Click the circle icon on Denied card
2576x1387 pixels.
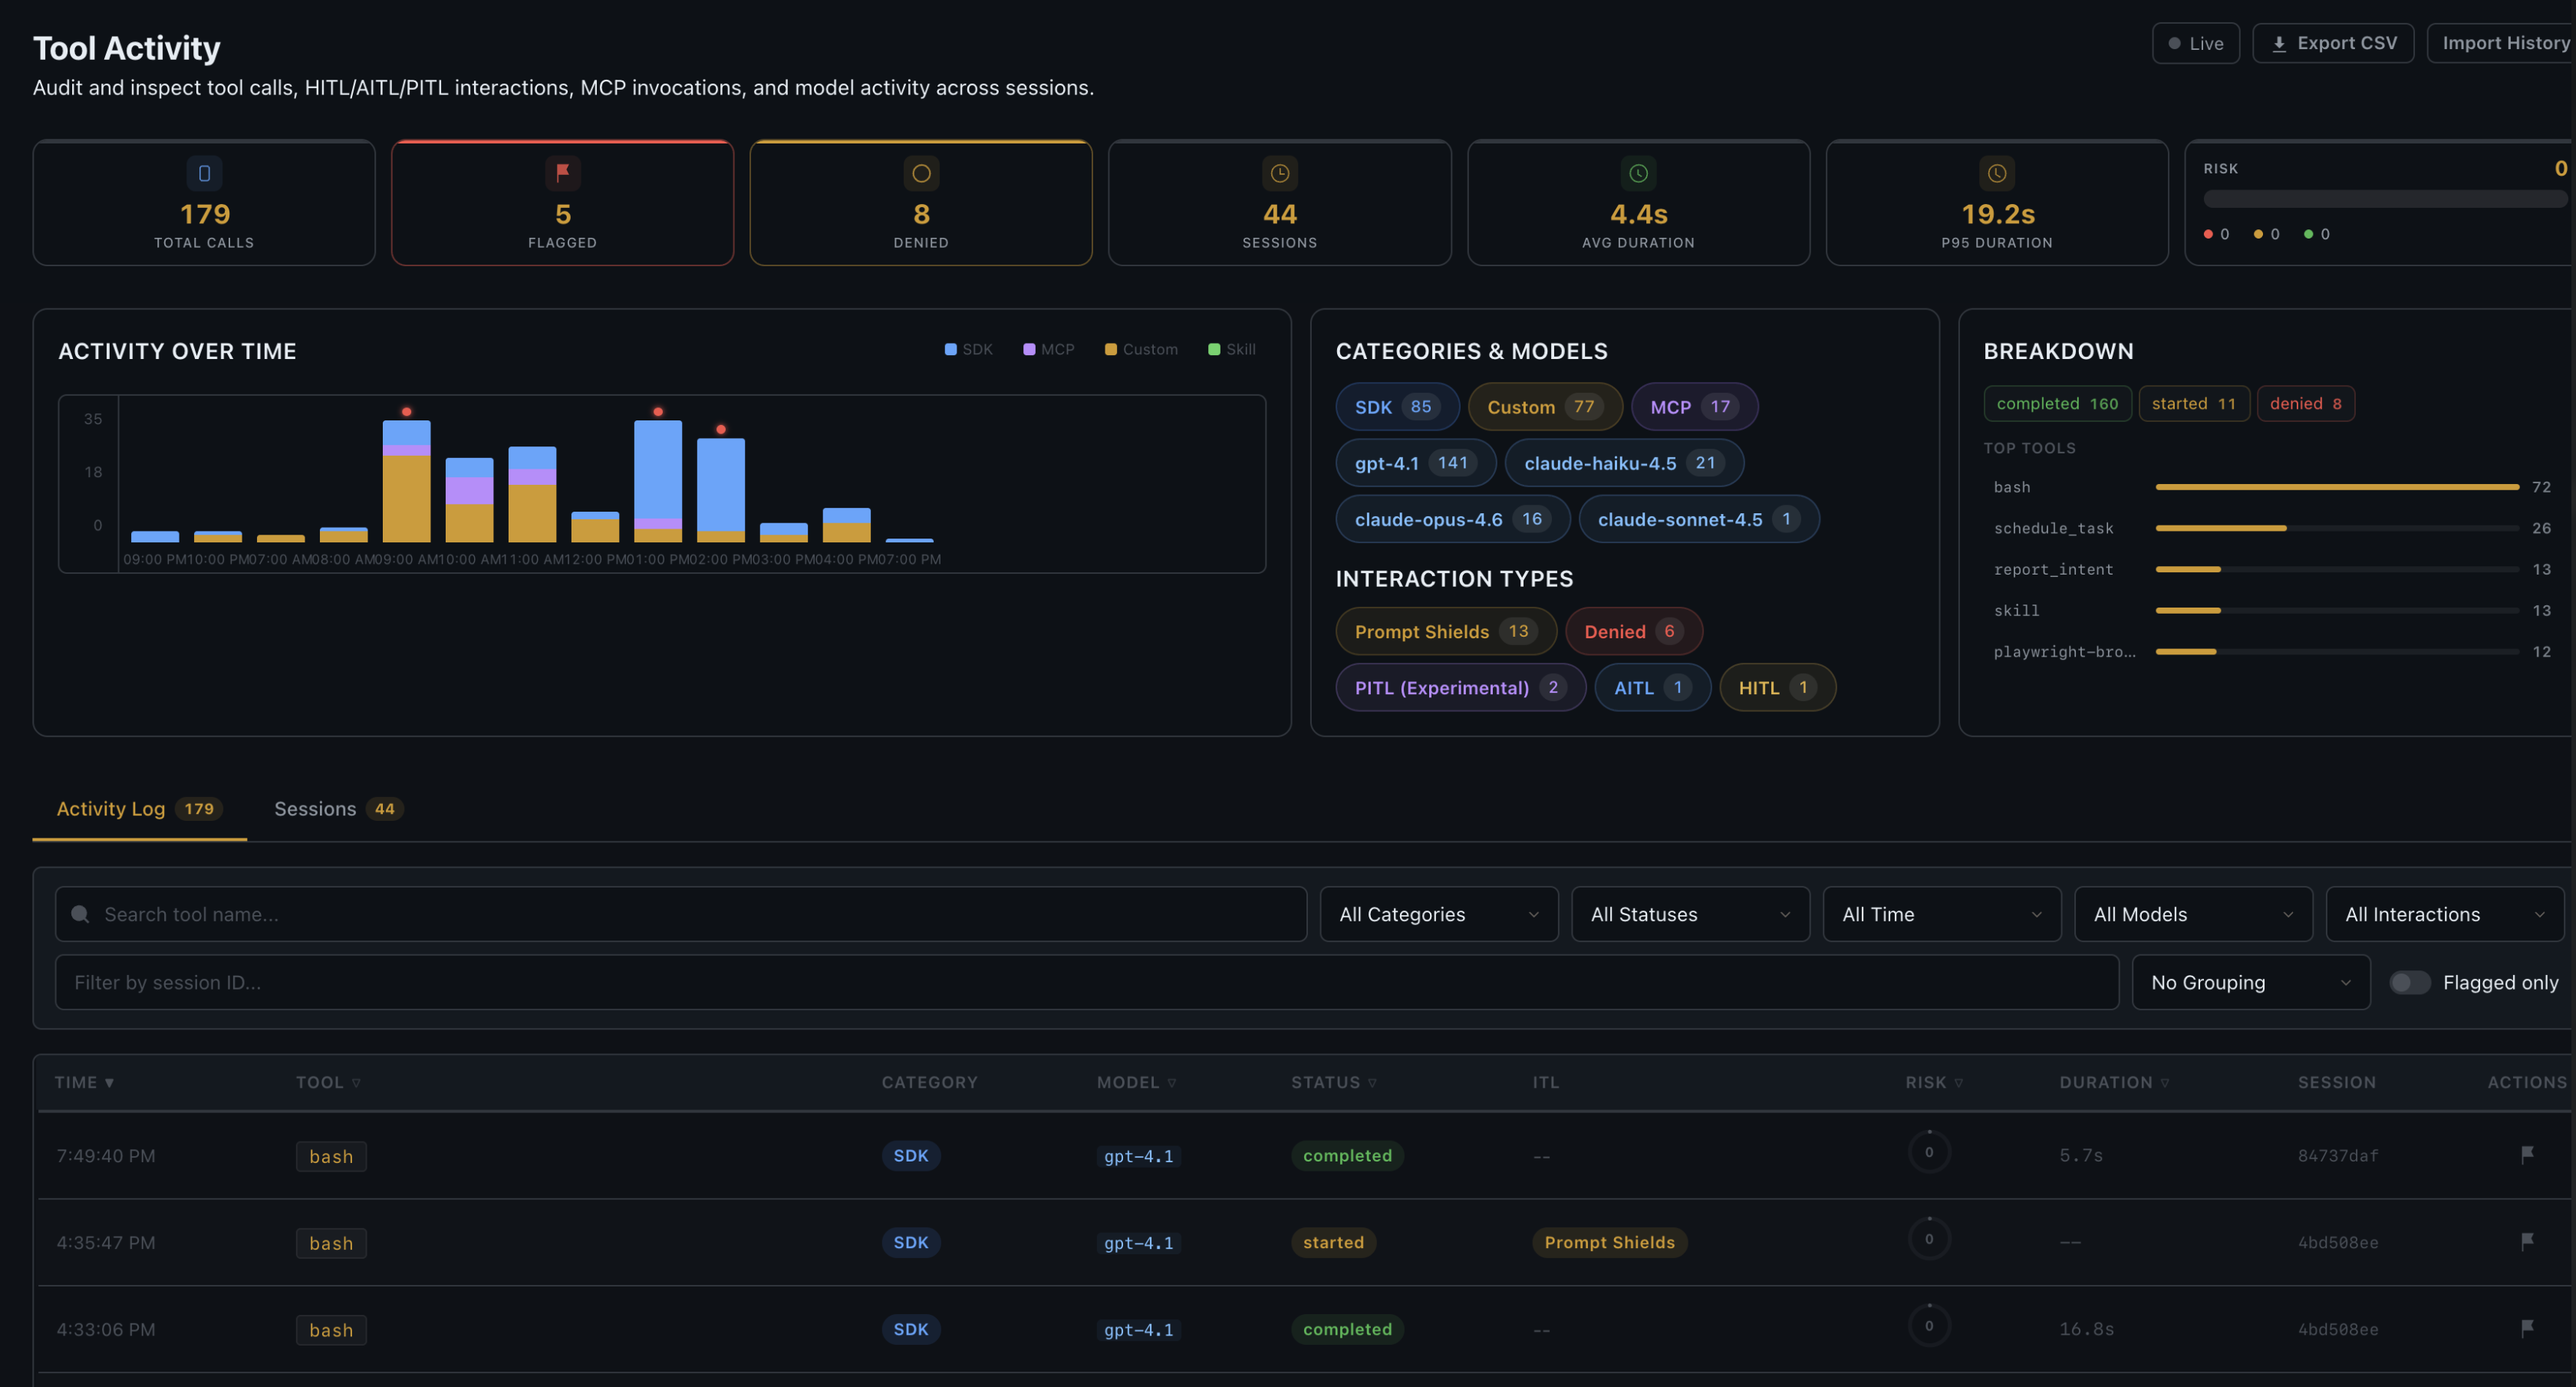pos(921,173)
